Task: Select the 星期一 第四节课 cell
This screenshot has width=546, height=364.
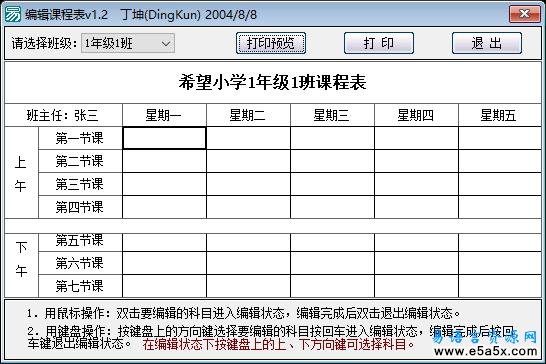Action: click(x=164, y=207)
